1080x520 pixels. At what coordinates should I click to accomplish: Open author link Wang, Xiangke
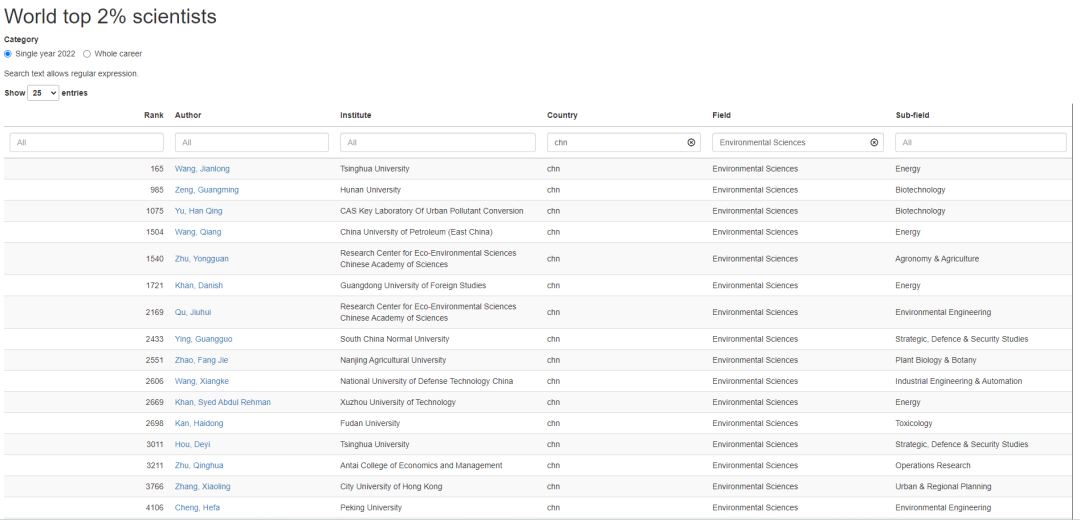(202, 382)
